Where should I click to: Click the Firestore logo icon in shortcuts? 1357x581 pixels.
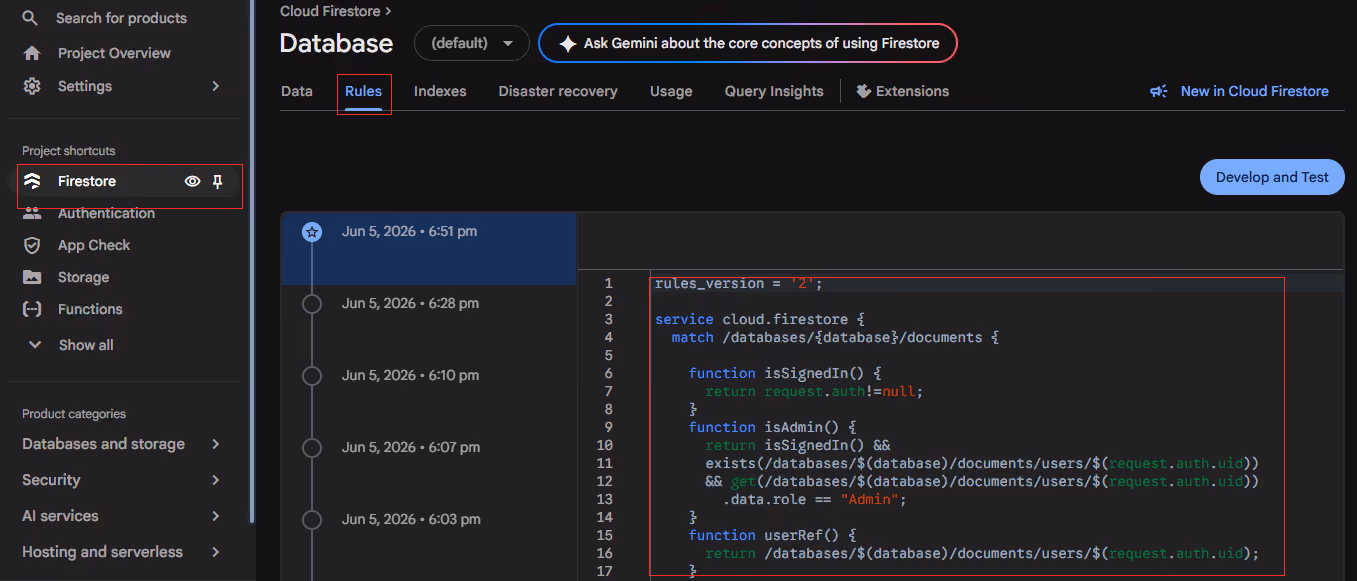32,181
